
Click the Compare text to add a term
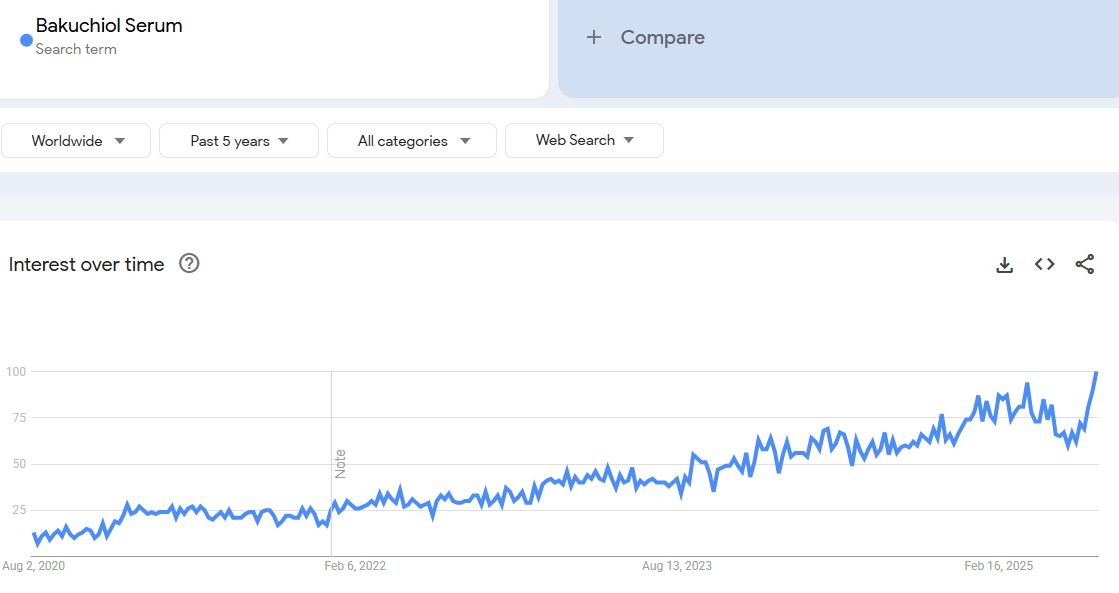pos(662,37)
